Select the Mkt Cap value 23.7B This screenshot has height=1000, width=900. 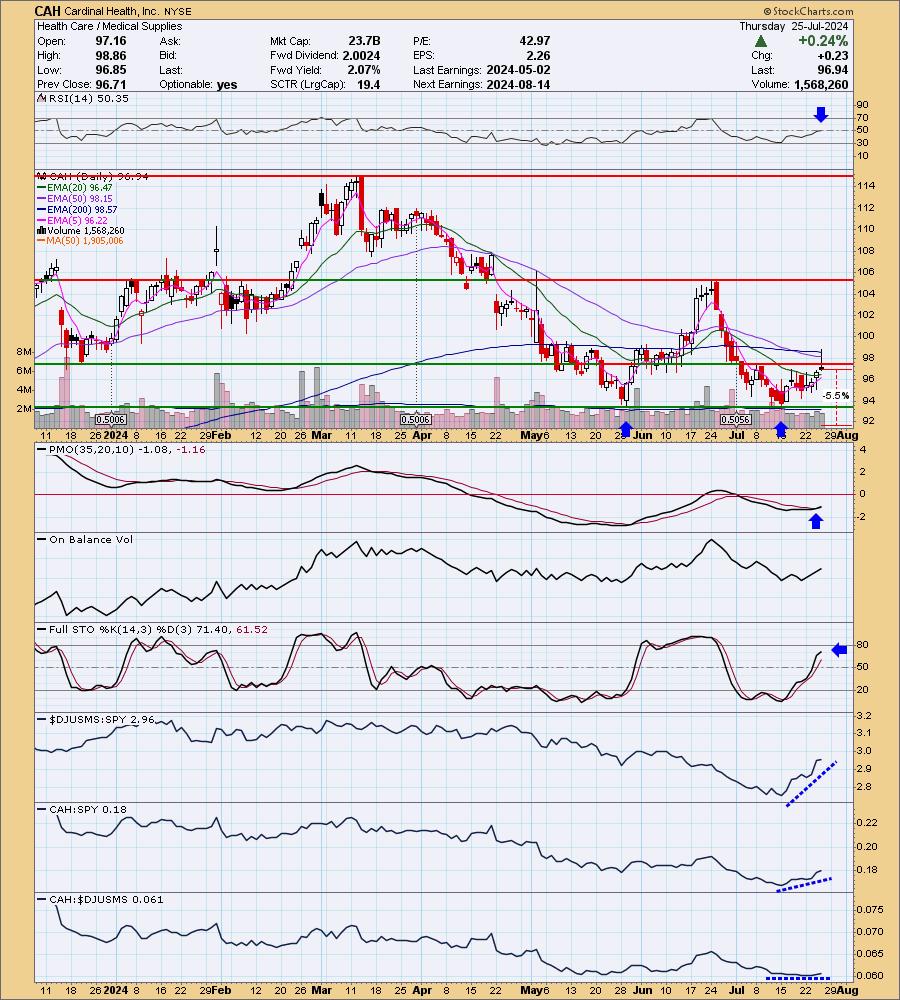pos(364,41)
